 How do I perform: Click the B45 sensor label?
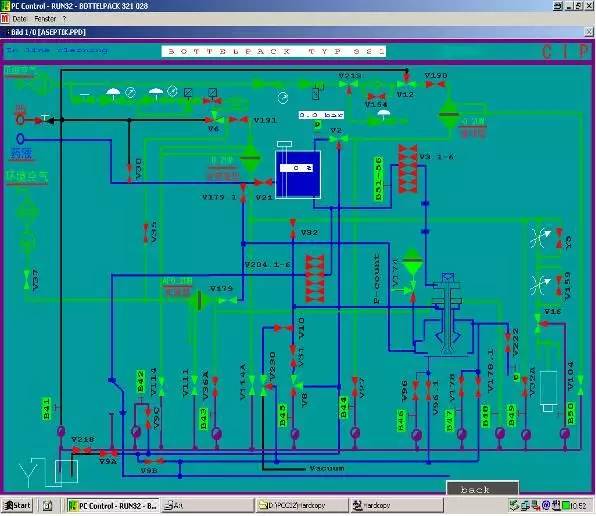[283, 415]
